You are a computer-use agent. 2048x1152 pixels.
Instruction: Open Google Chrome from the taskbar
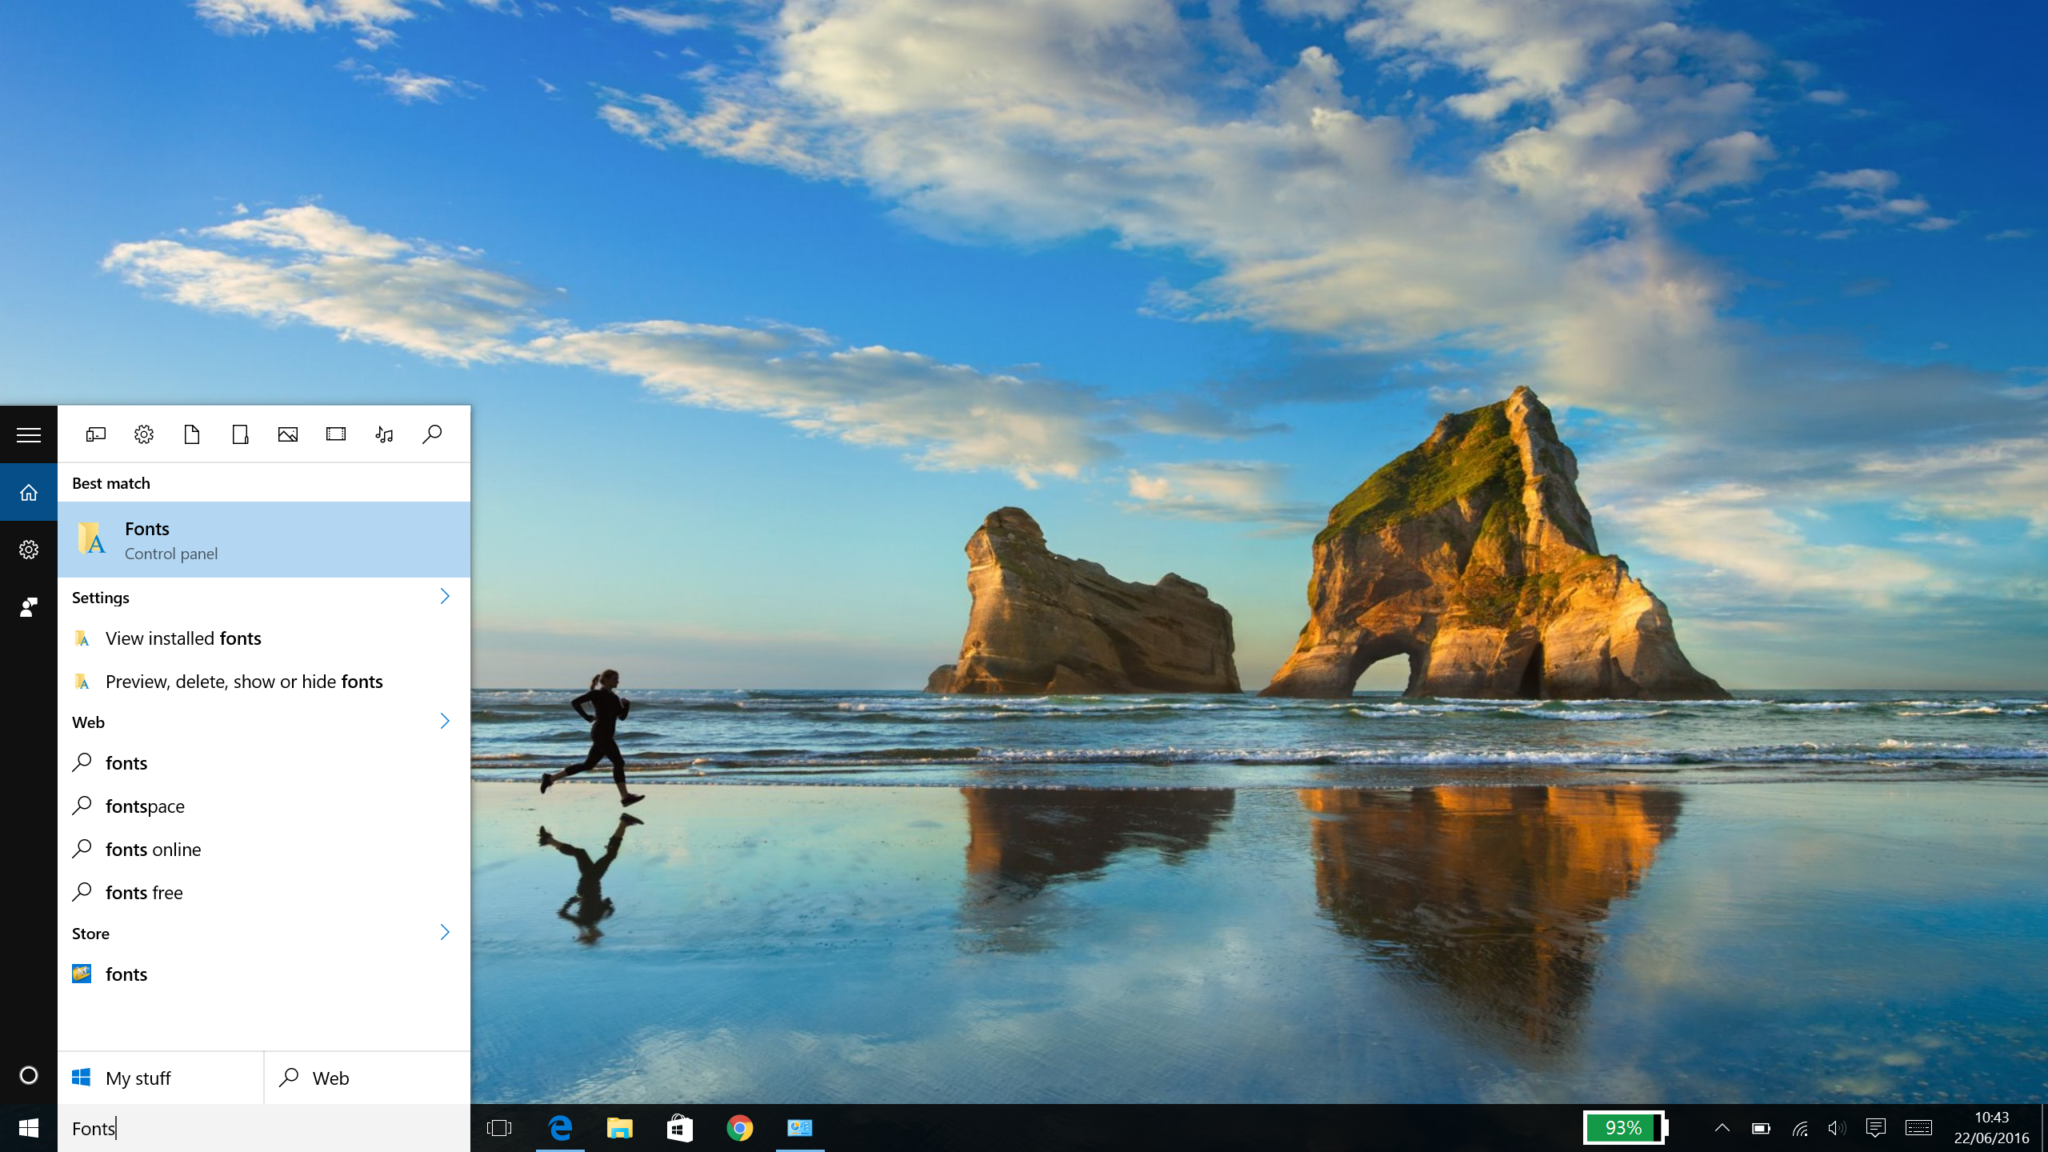[x=740, y=1128]
